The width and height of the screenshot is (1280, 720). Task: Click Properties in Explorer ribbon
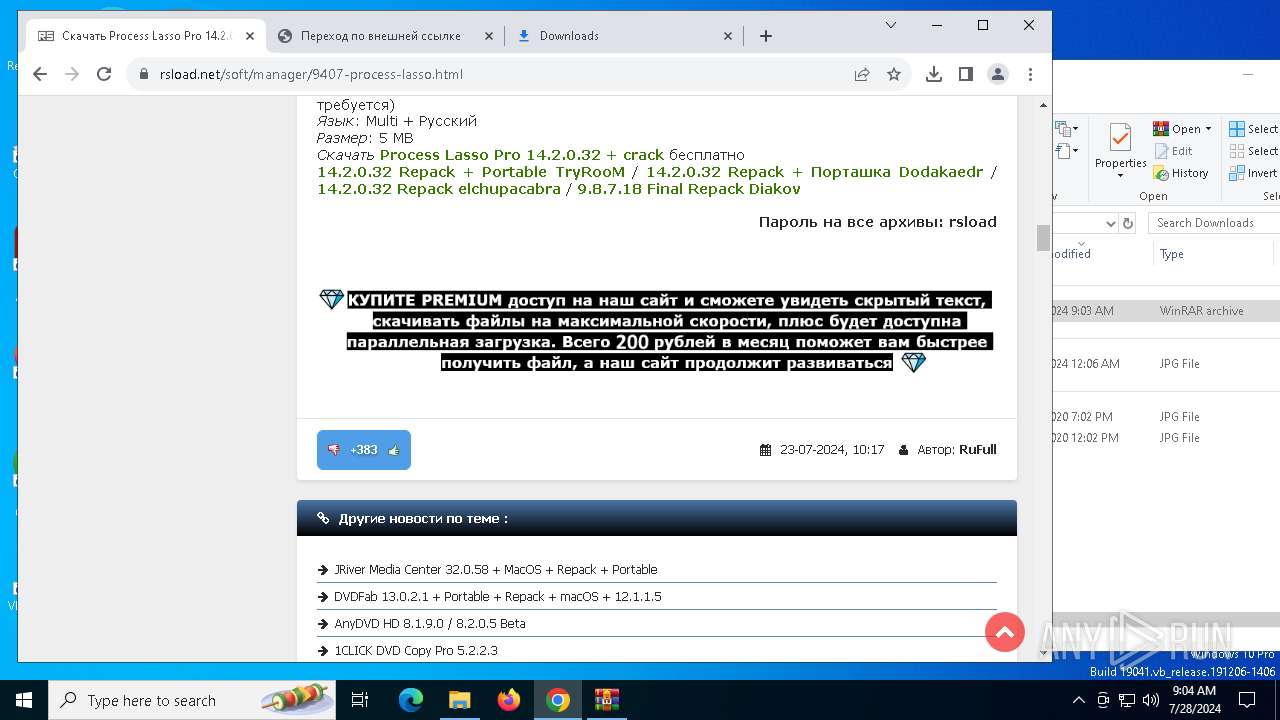click(1120, 150)
